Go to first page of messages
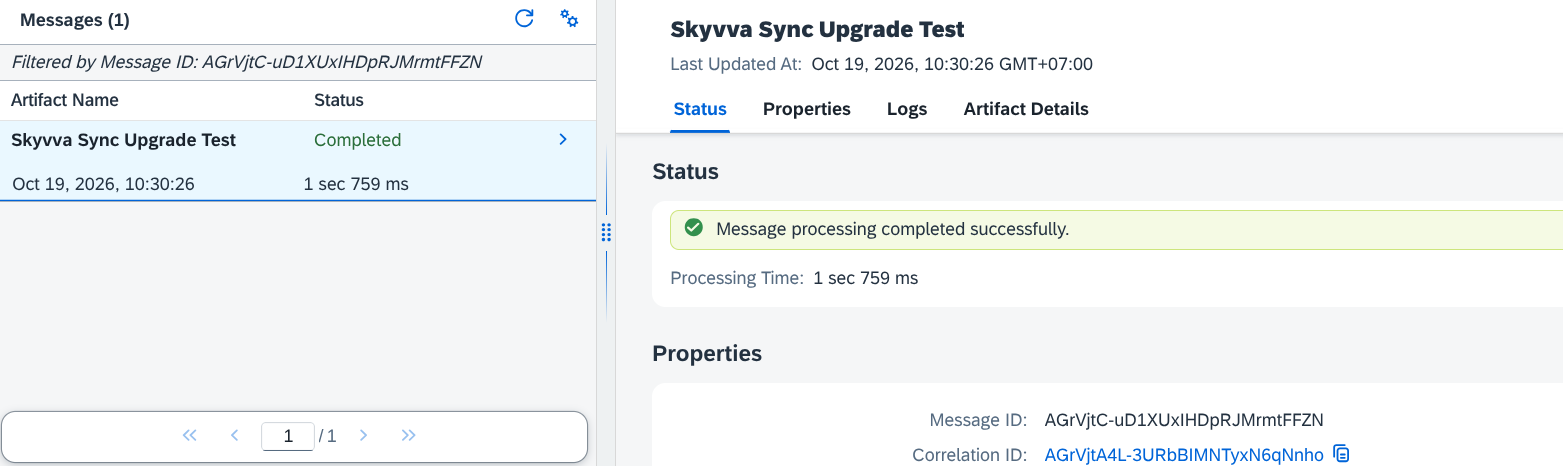The height and width of the screenshot is (466, 1563). tap(190, 436)
